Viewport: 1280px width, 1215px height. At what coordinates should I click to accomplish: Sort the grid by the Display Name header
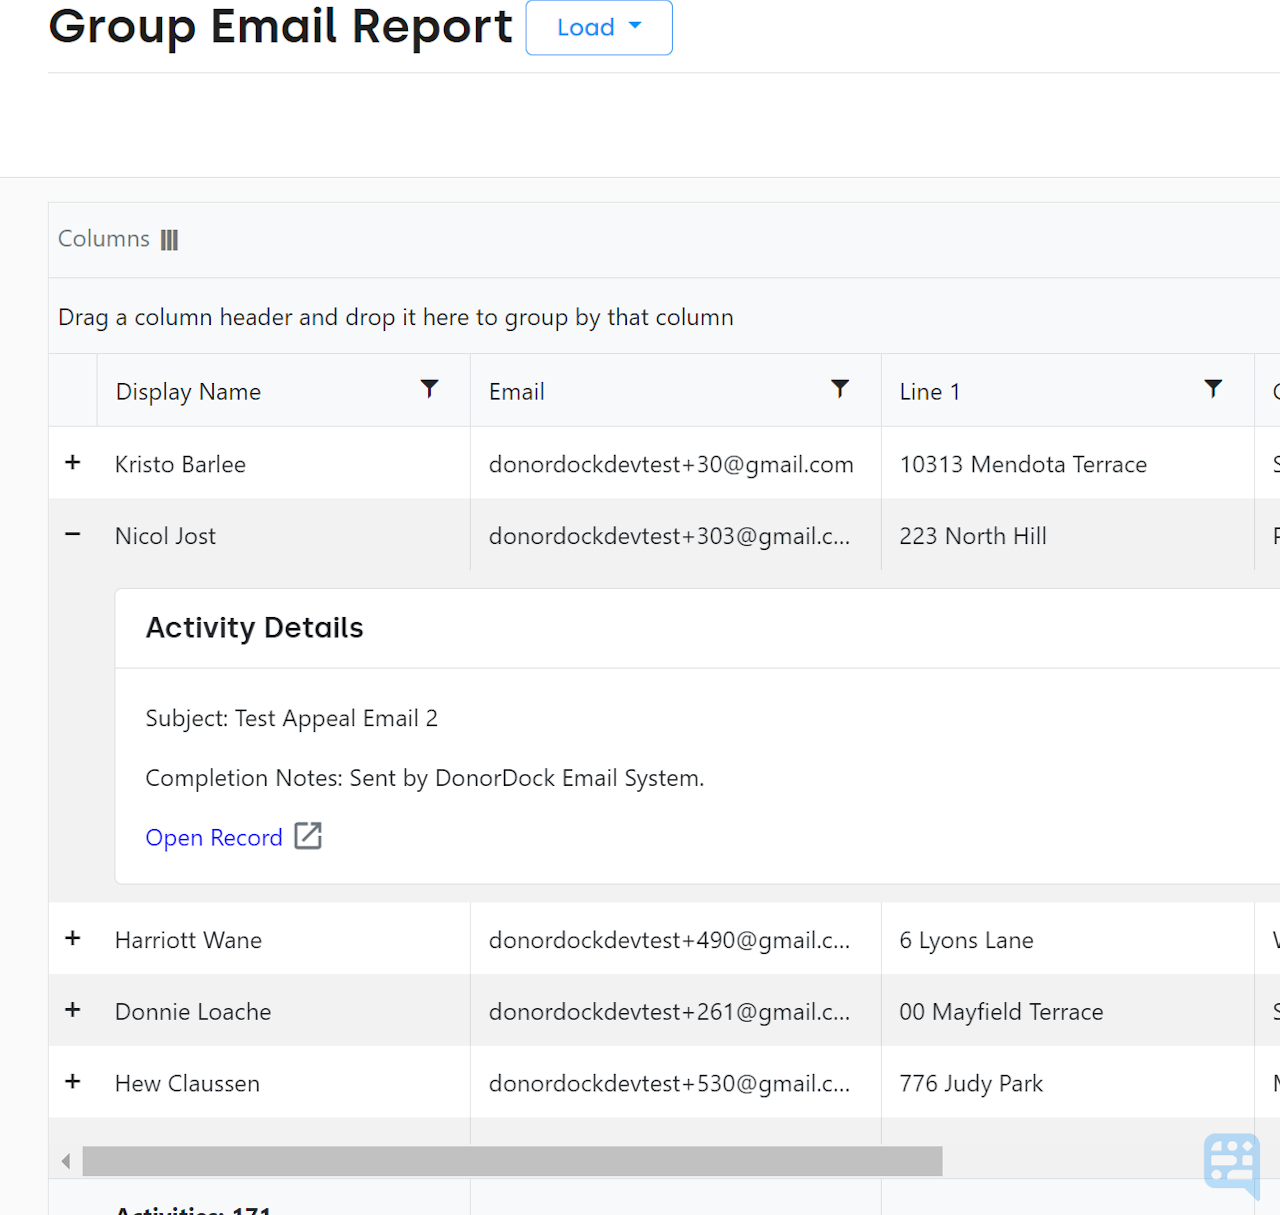(188, 390)
